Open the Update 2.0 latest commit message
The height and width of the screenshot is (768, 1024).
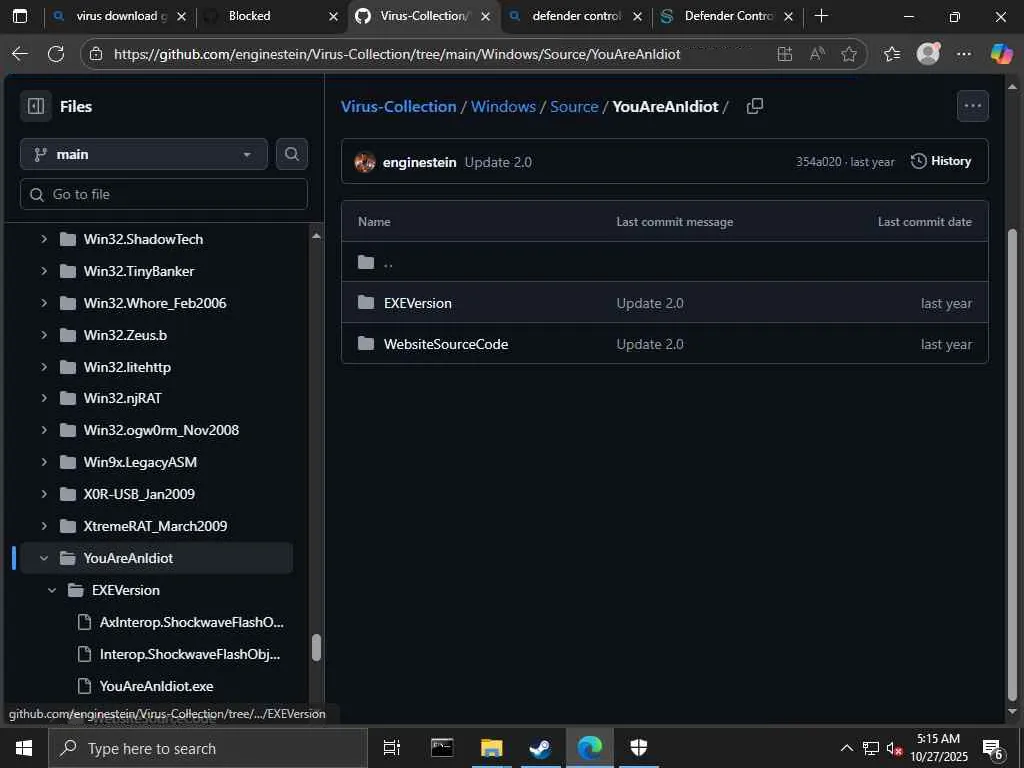click(498, 162)
